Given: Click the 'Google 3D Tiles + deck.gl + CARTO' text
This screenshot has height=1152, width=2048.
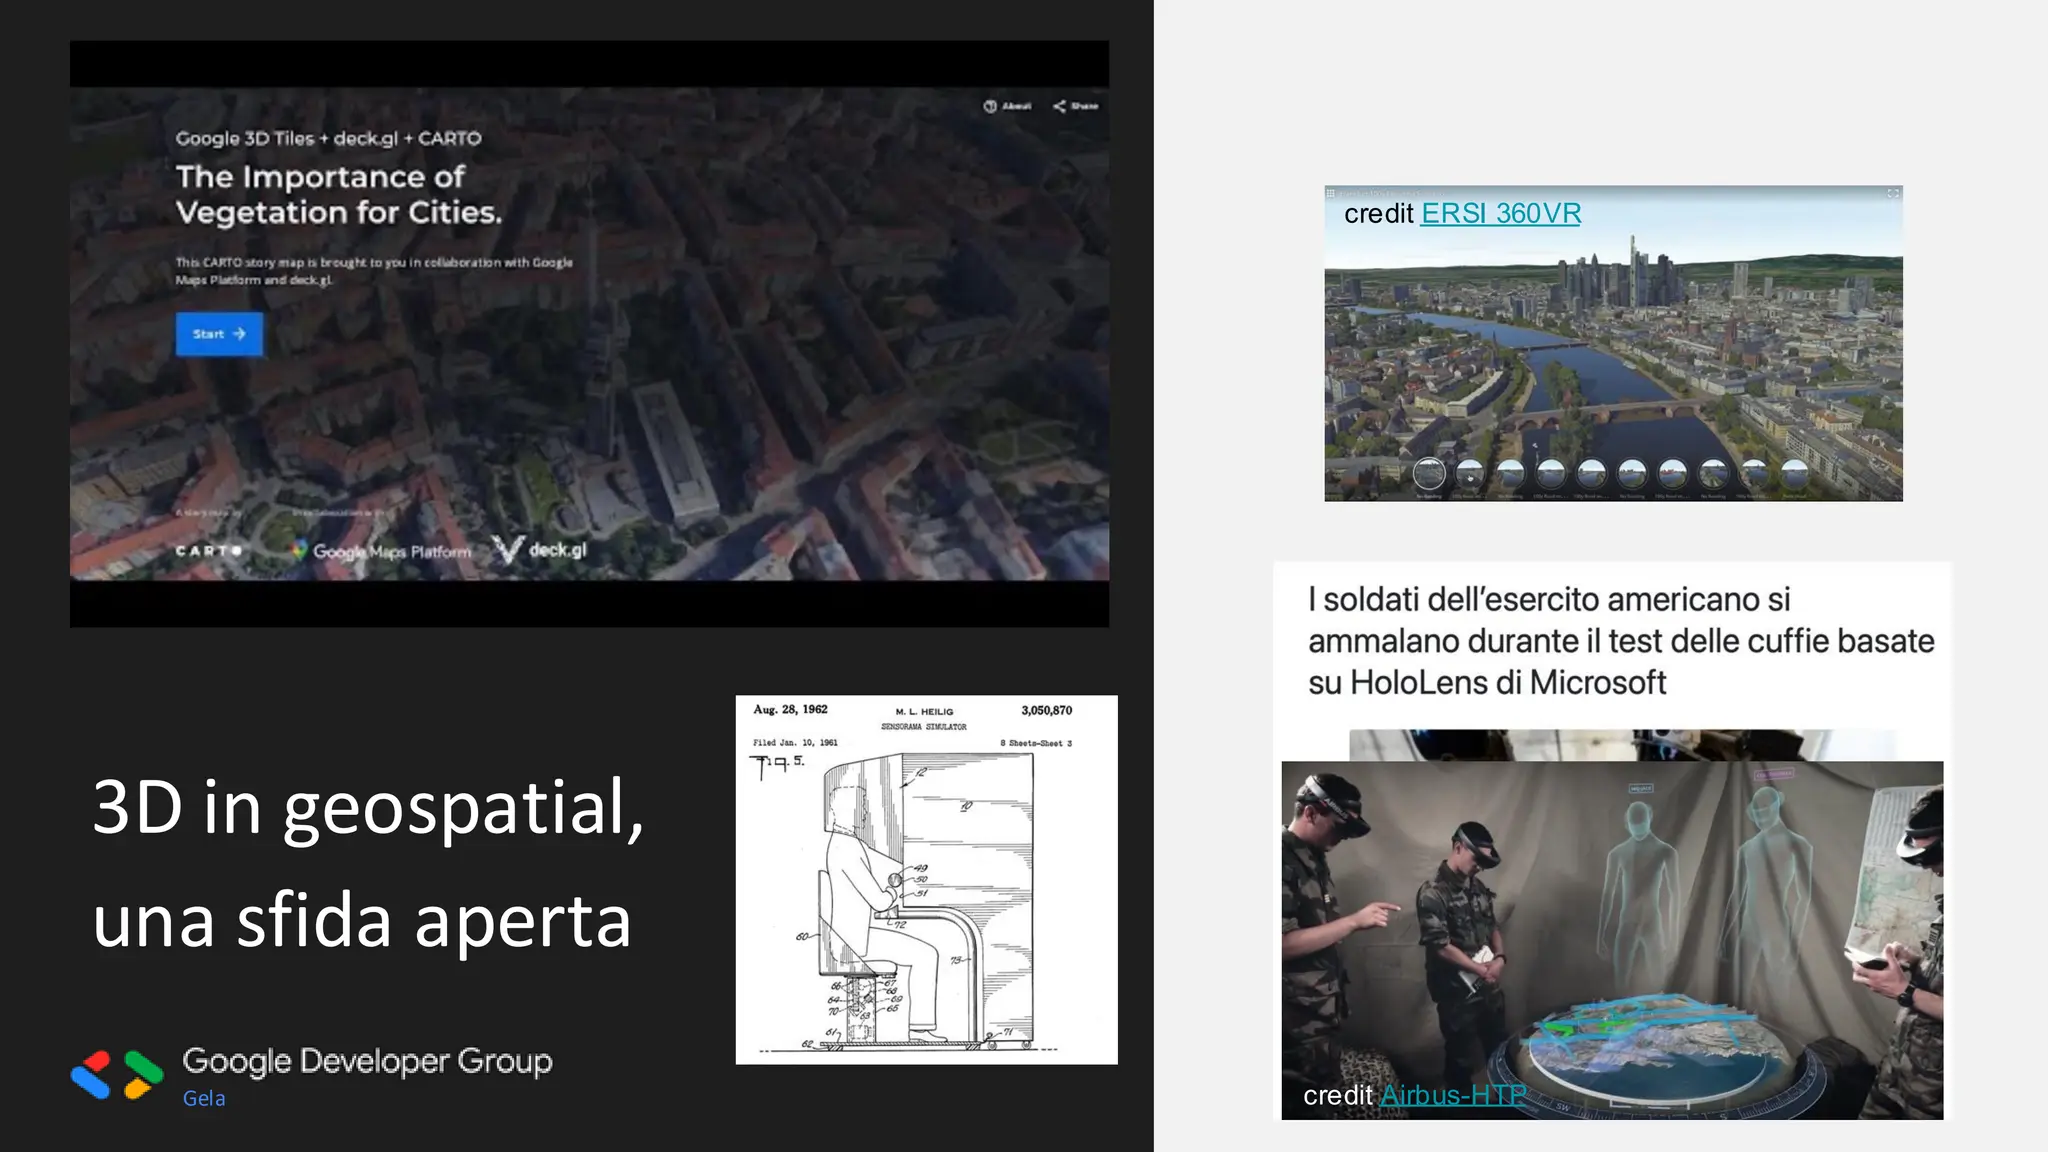Looking at the screenshot, I should click(x=328, y=138).
